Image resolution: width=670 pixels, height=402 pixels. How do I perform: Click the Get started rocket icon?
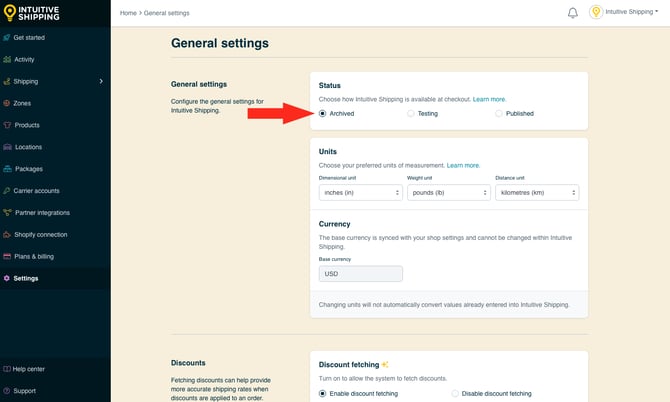[7, 38]
